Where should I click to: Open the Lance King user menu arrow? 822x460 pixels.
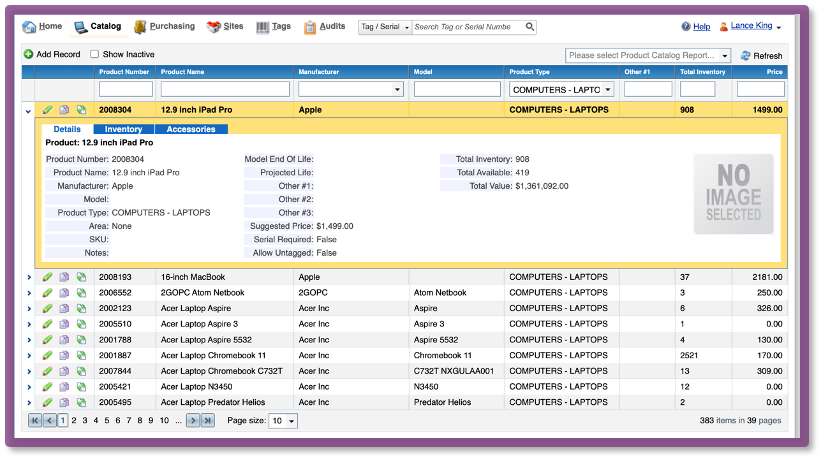pyautogui.click(x=779, y=27)
